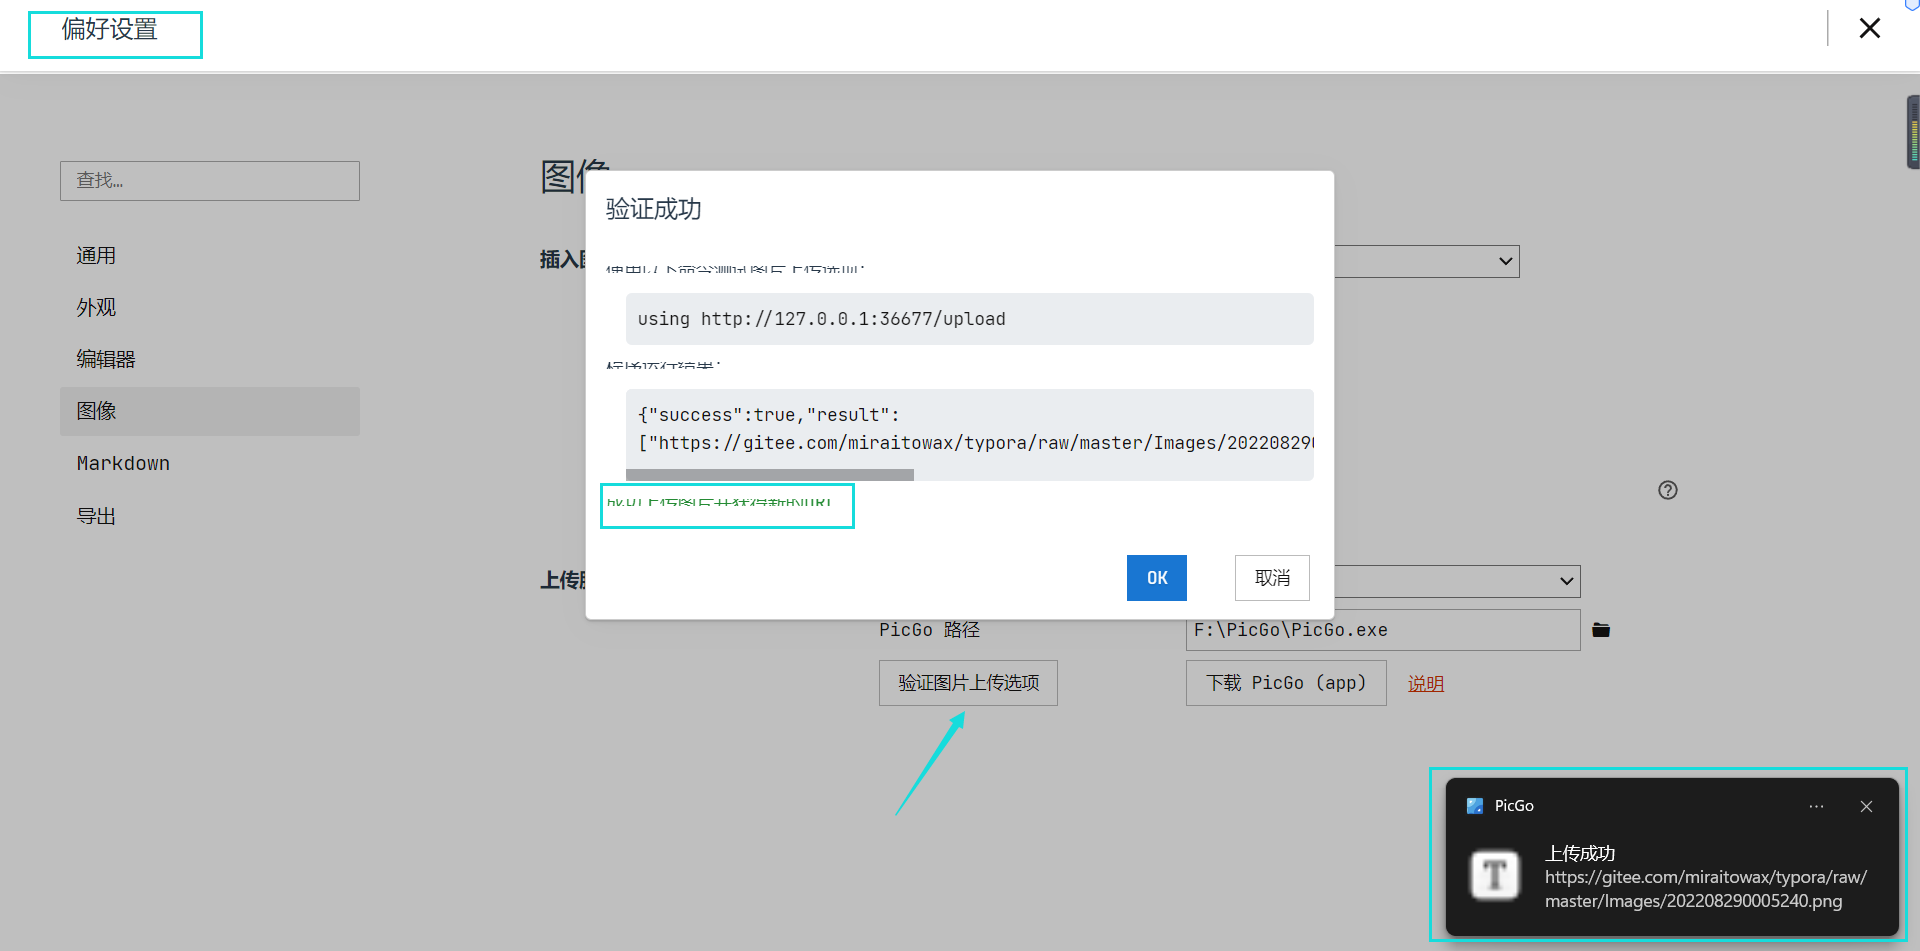This screenshot has height=951, width=1920.
Task: Click the 偏好设置 window title
Action: click(110, 29)
